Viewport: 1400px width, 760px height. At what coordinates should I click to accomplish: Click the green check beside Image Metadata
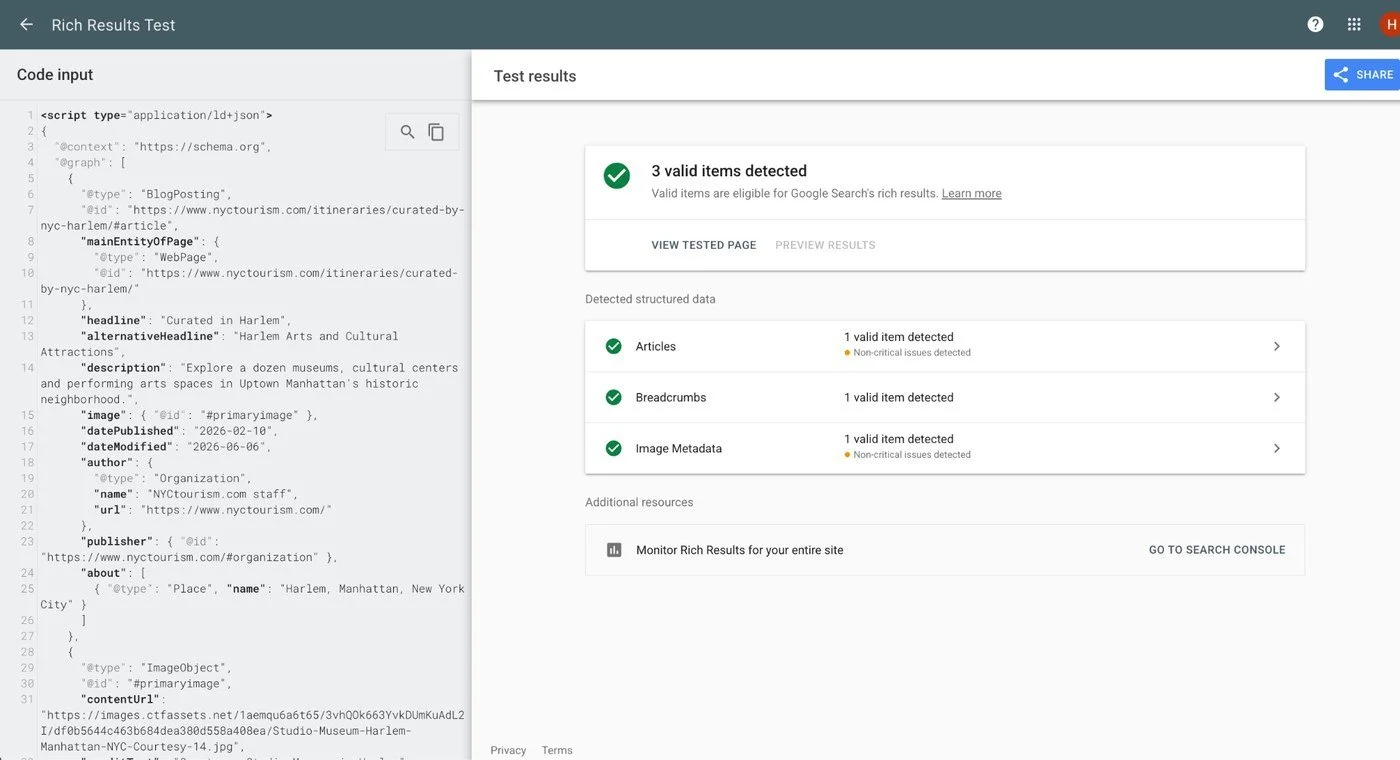click(614, 448)
